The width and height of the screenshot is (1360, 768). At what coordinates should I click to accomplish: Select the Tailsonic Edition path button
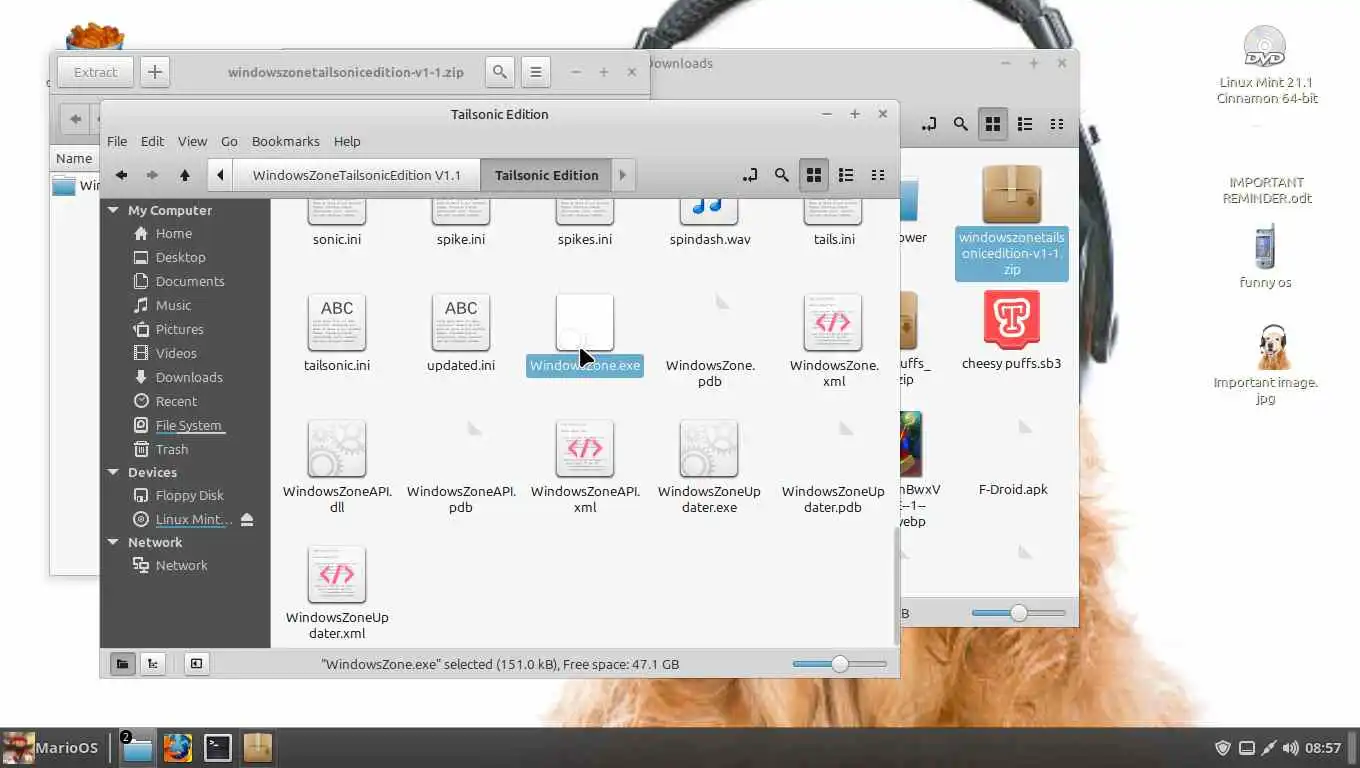pyautogui.click(x=546, y=175)
